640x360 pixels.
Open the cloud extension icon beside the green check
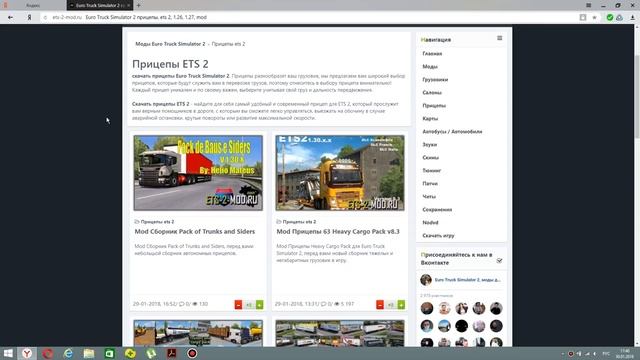click(x=619, y=18)
